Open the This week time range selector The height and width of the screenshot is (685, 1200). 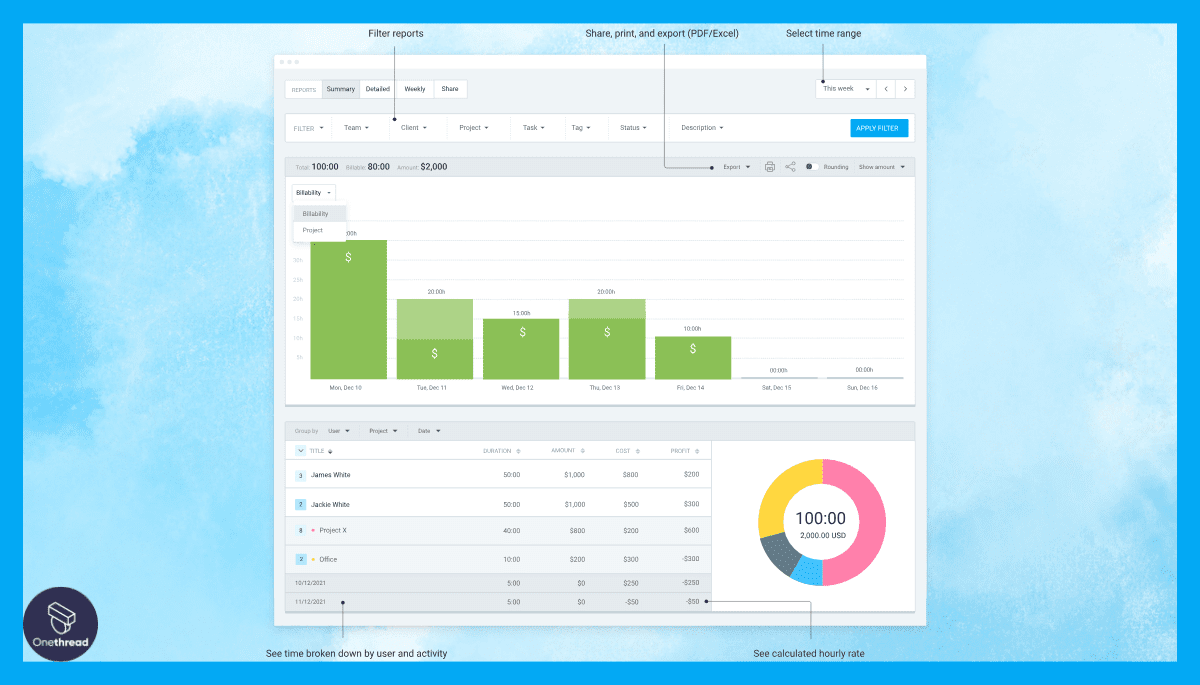[x=843, y=88]
